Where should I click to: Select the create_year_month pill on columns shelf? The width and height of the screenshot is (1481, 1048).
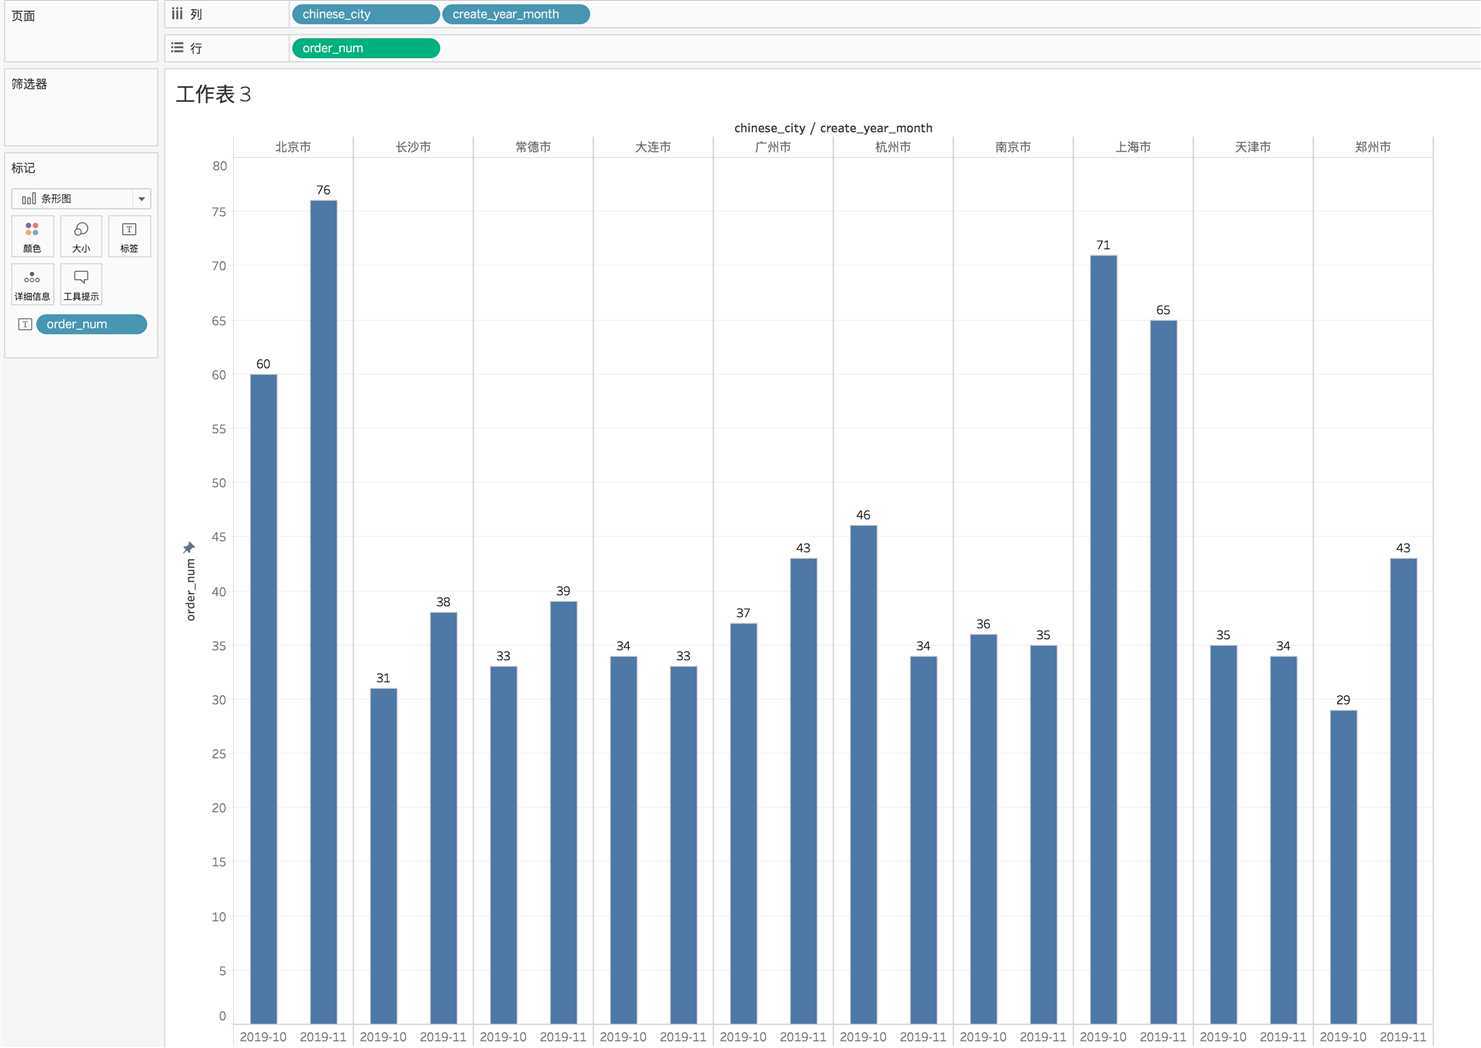click(516, 14)
